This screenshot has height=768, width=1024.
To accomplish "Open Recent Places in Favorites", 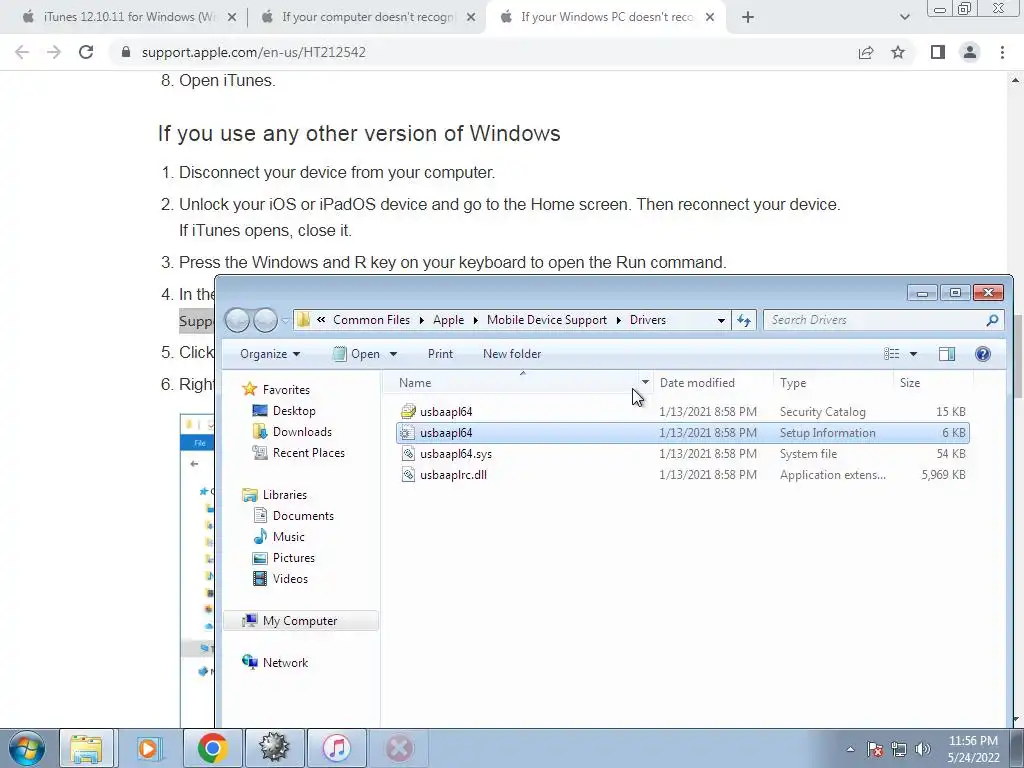I will point(308,453).
